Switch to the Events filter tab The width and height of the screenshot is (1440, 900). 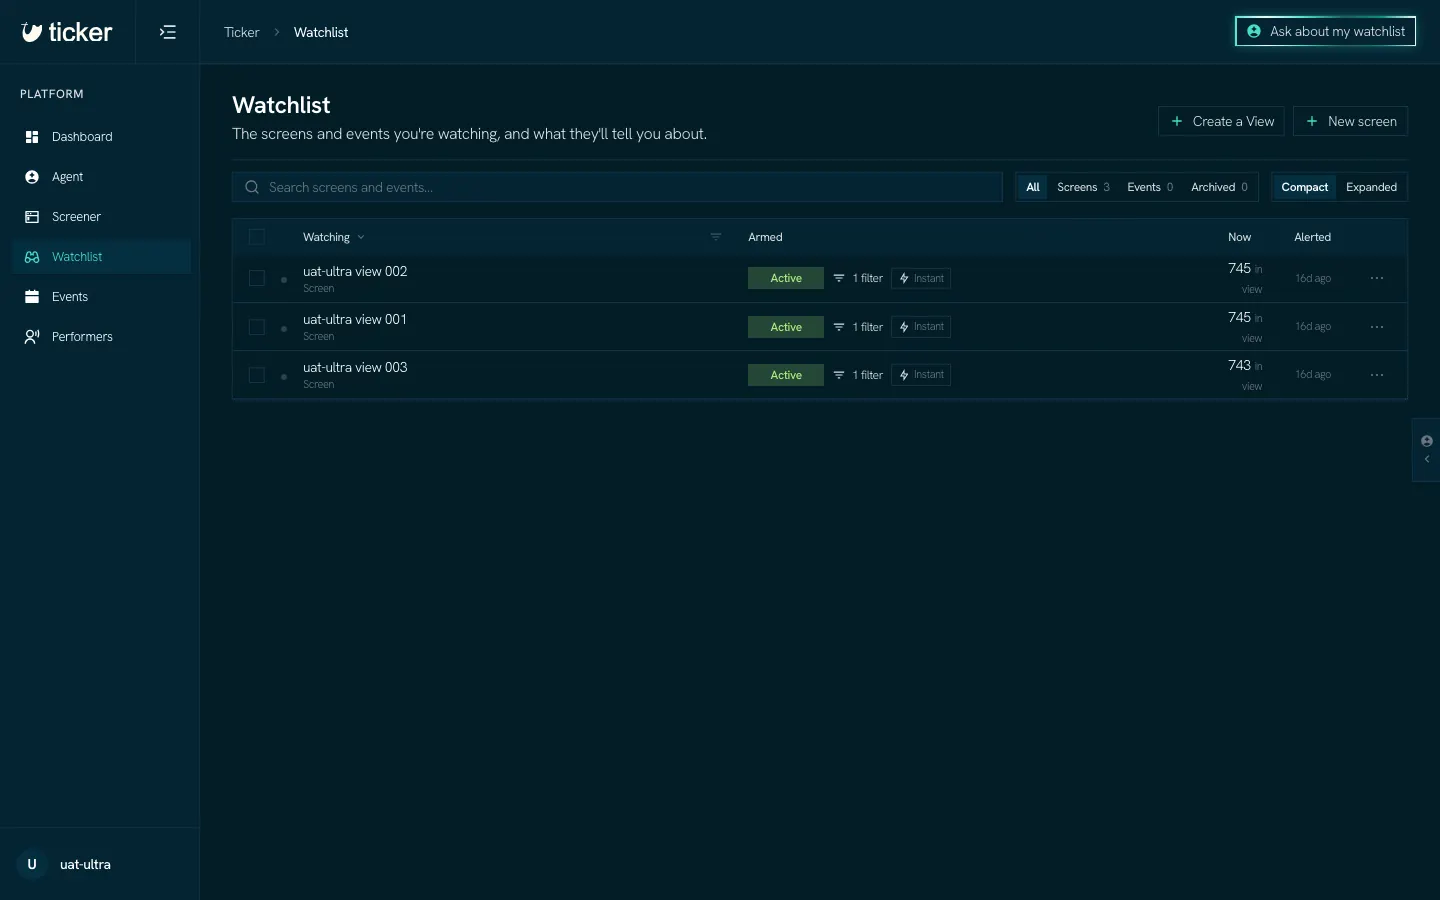click(1150, 187)
